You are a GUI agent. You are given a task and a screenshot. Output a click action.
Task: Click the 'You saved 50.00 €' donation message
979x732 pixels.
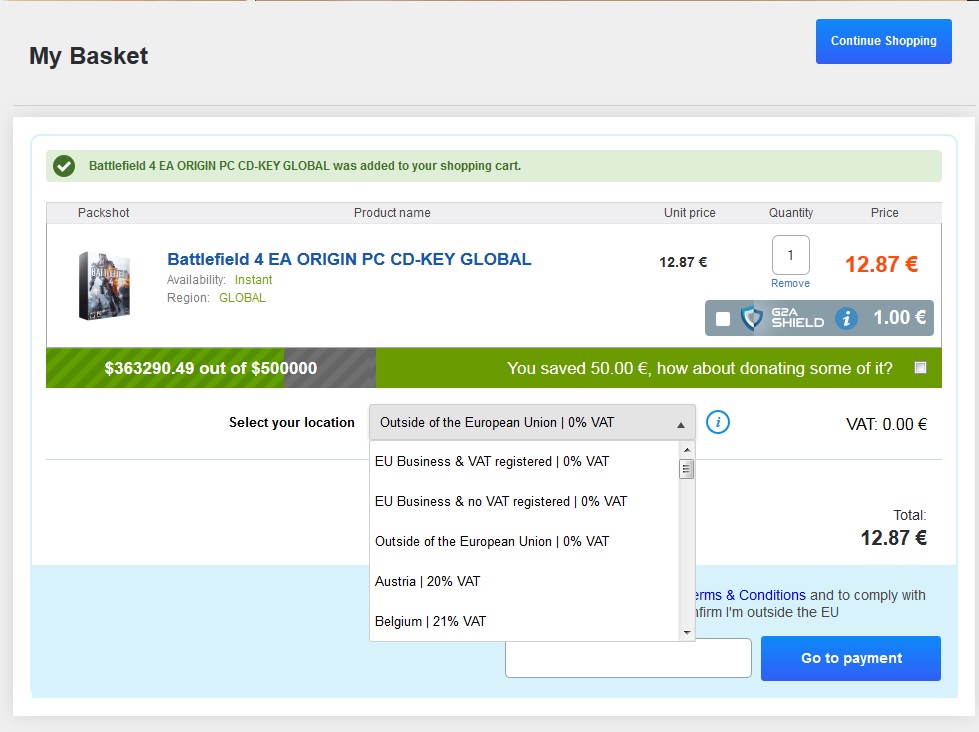(699, 368)
